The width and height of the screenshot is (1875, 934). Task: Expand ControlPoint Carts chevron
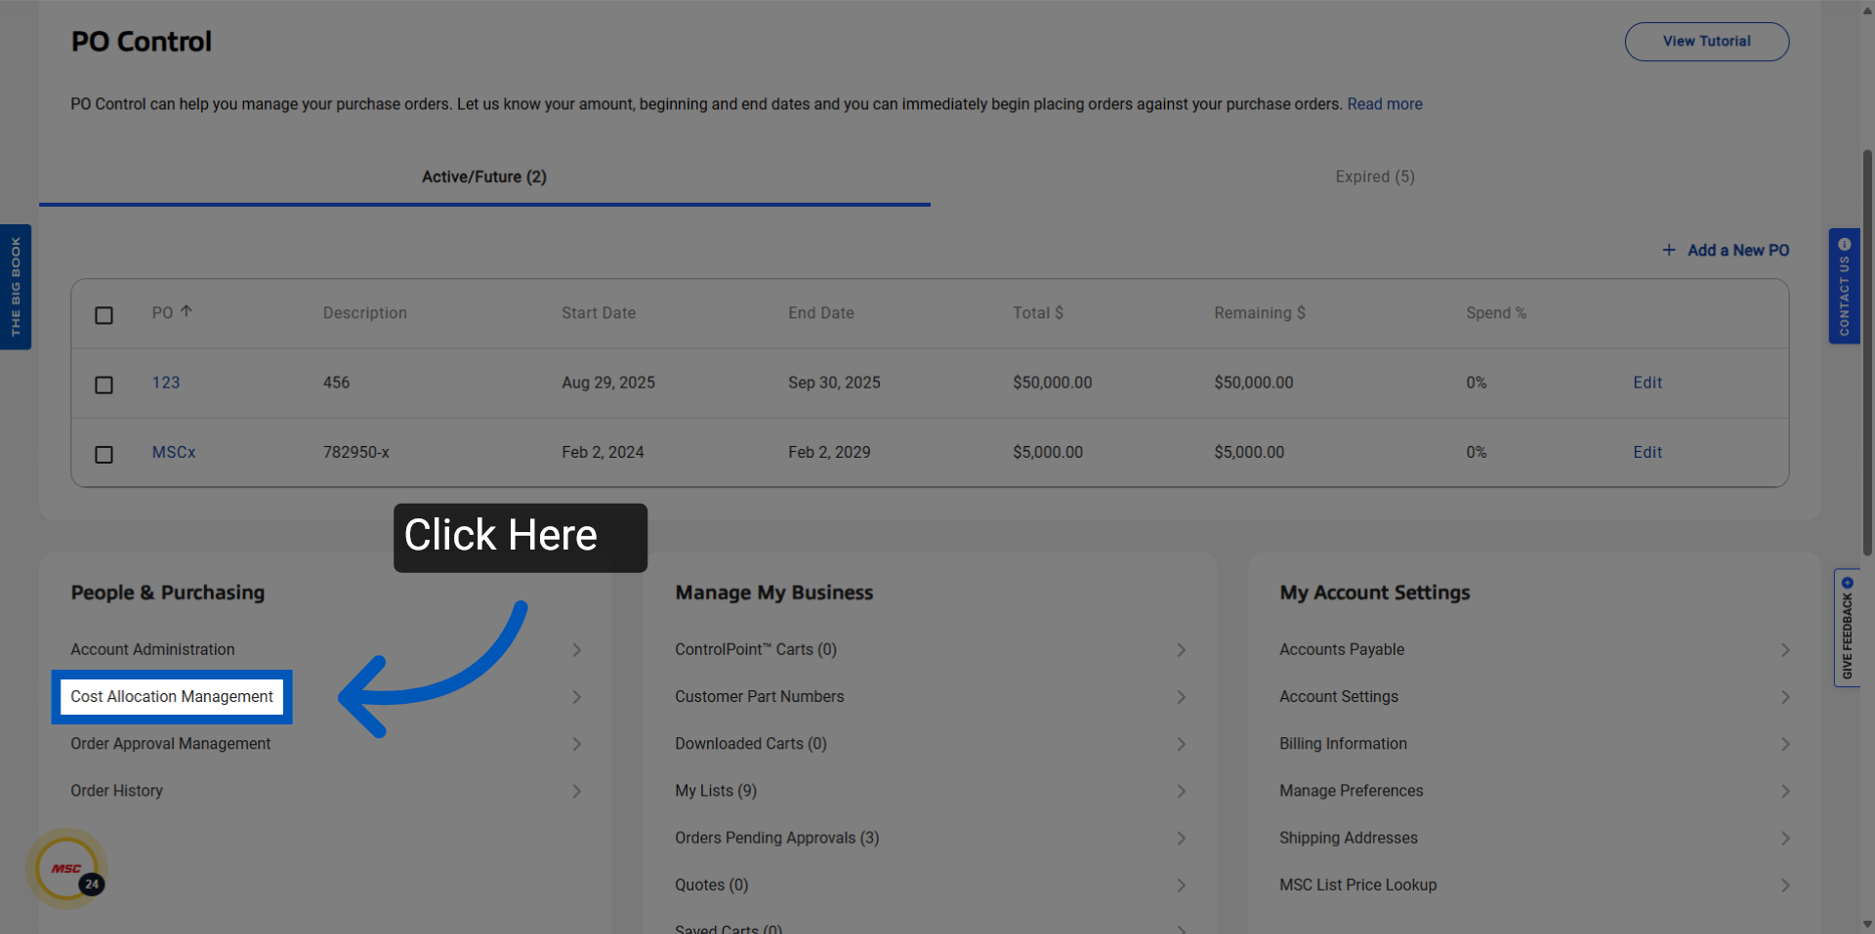click(1181, 650)
